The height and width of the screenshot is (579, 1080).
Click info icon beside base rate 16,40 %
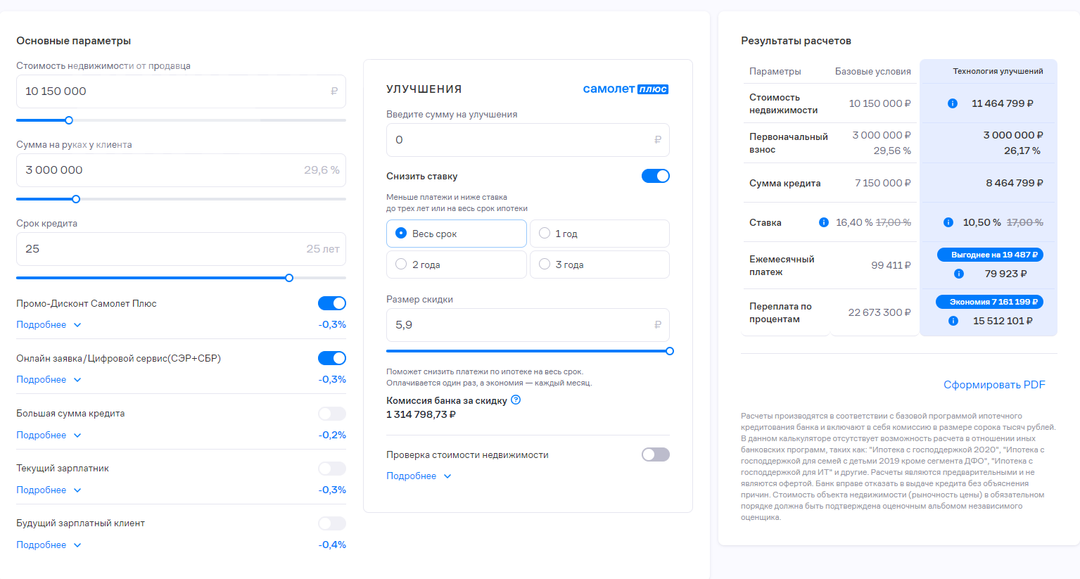[x=824, y=222]
